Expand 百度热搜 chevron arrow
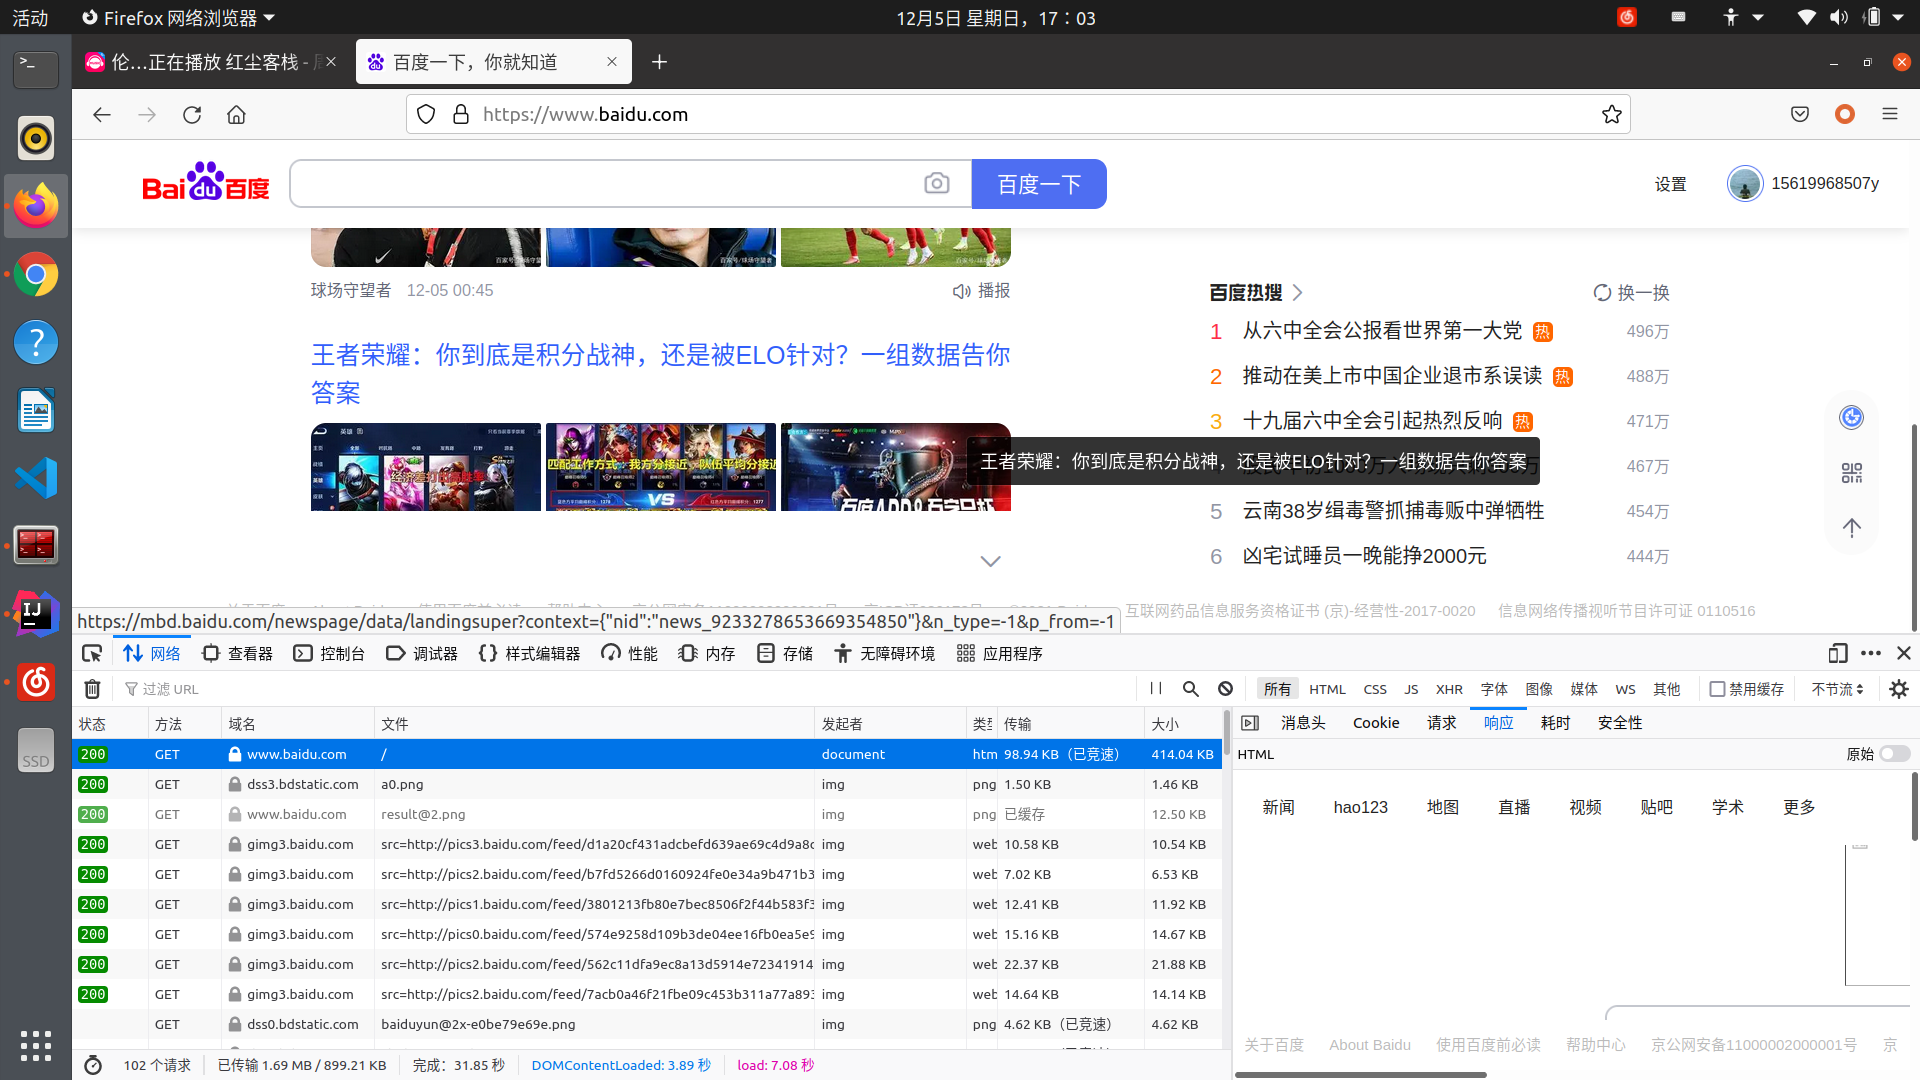Viewport: 1920px width, 1080px height. 1297,293
